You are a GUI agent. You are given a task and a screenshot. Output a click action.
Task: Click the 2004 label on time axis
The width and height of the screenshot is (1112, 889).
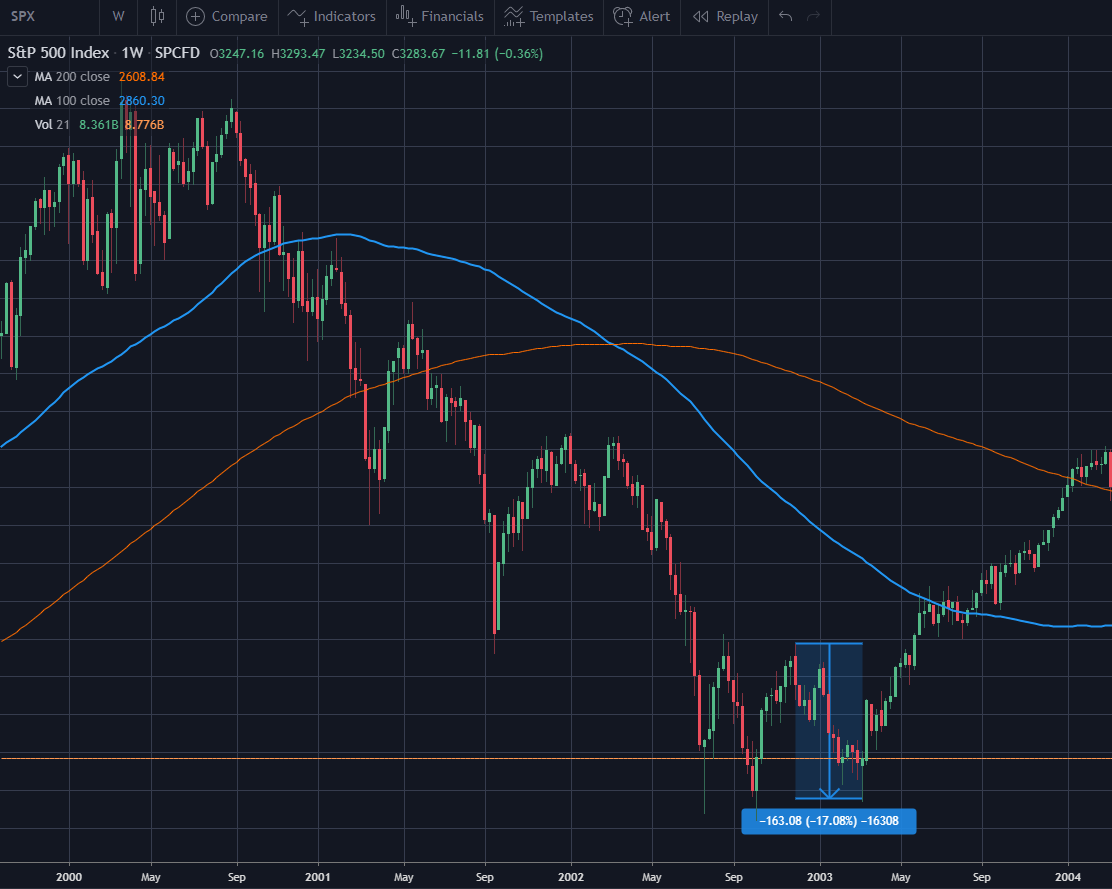(x=1068, y=877)
